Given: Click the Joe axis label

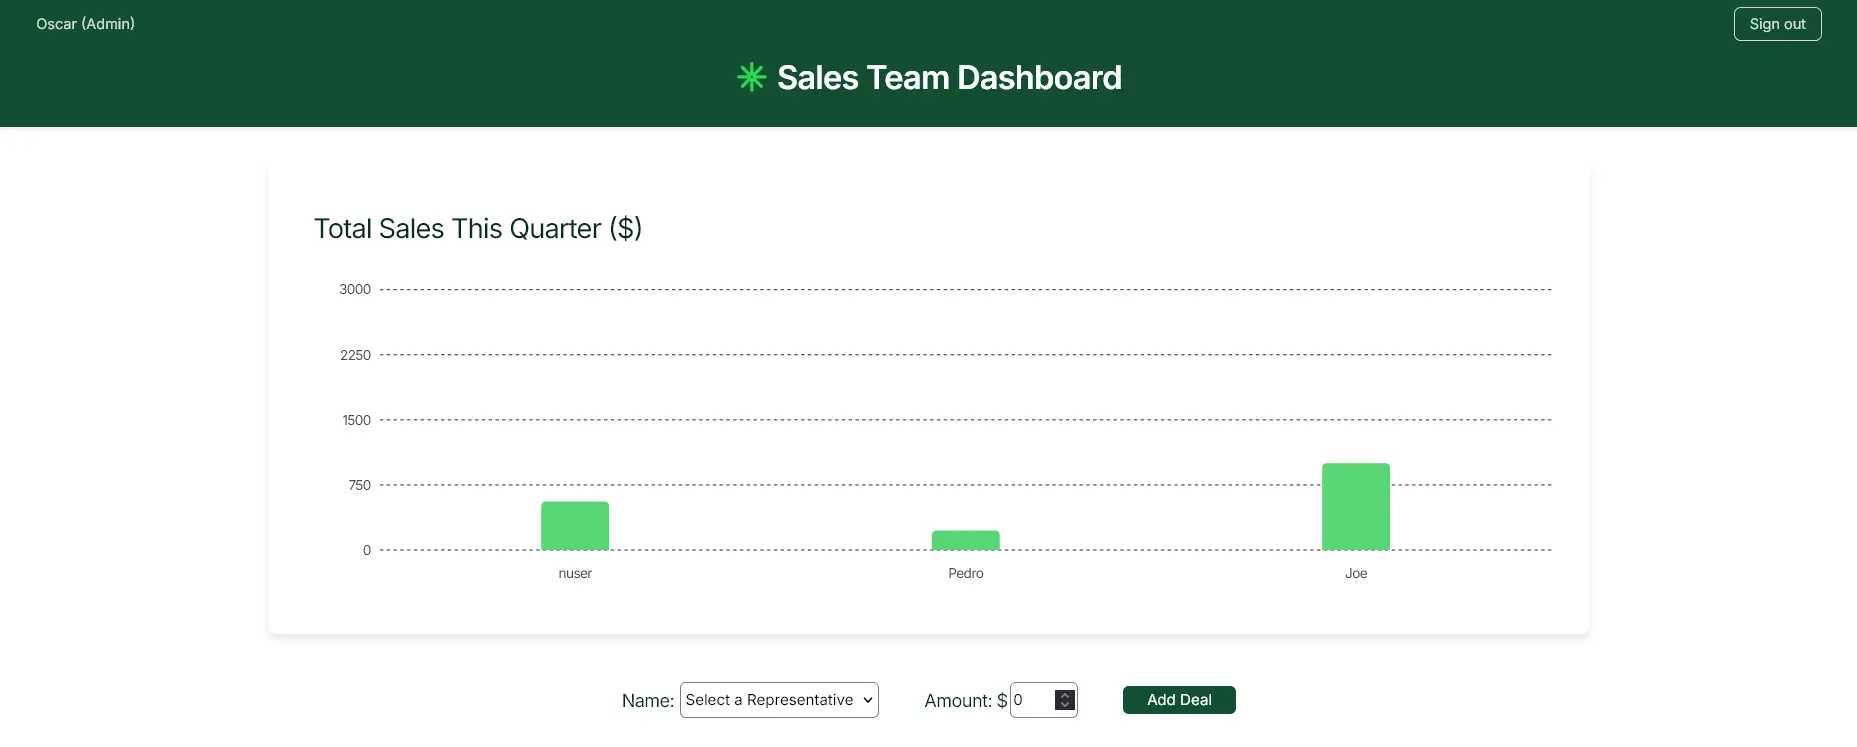Looking at the screenshot, I should pyautogui.click(x=1356, y=573).
